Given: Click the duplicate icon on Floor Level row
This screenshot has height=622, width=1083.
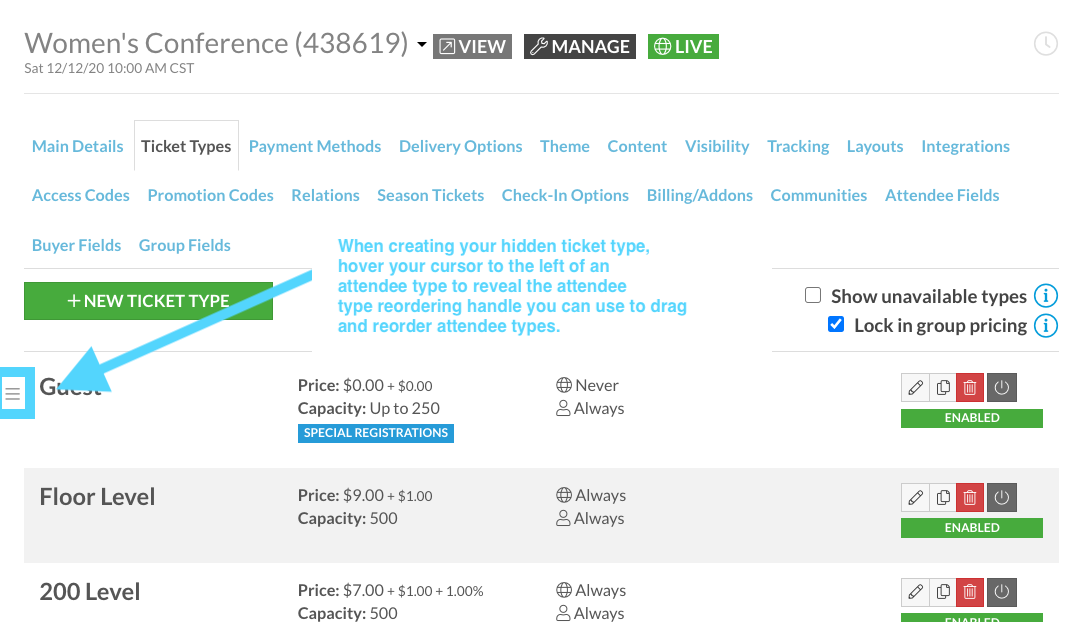Looking at the screenshot, I should point(942,497).
